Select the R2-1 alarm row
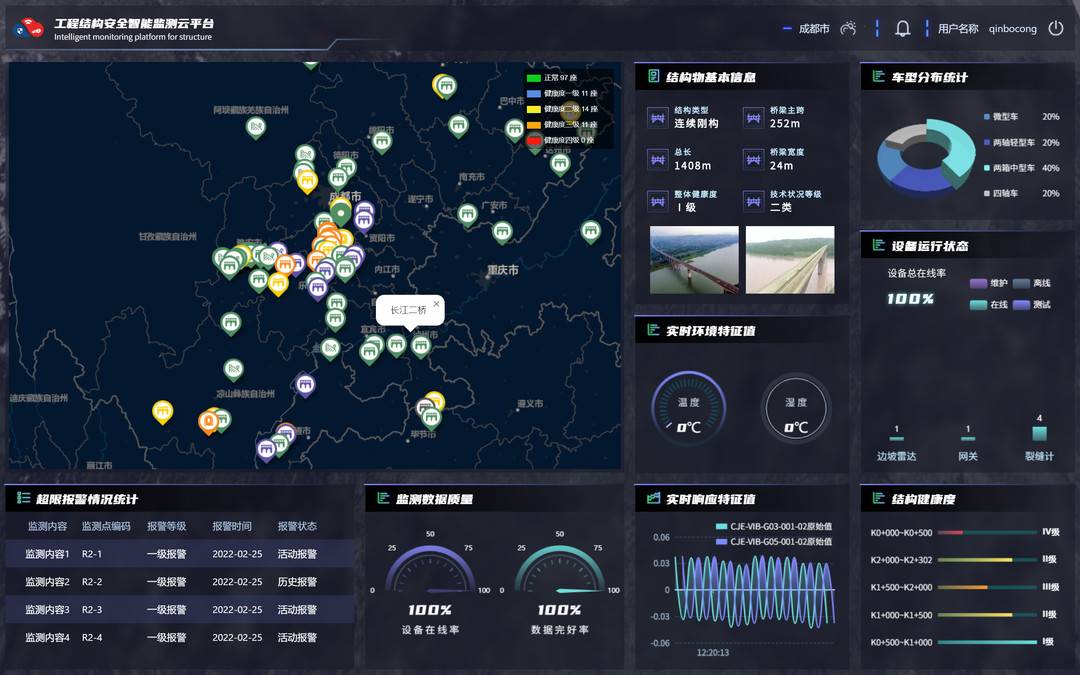Screen dimensions: 1080x675 180,554
